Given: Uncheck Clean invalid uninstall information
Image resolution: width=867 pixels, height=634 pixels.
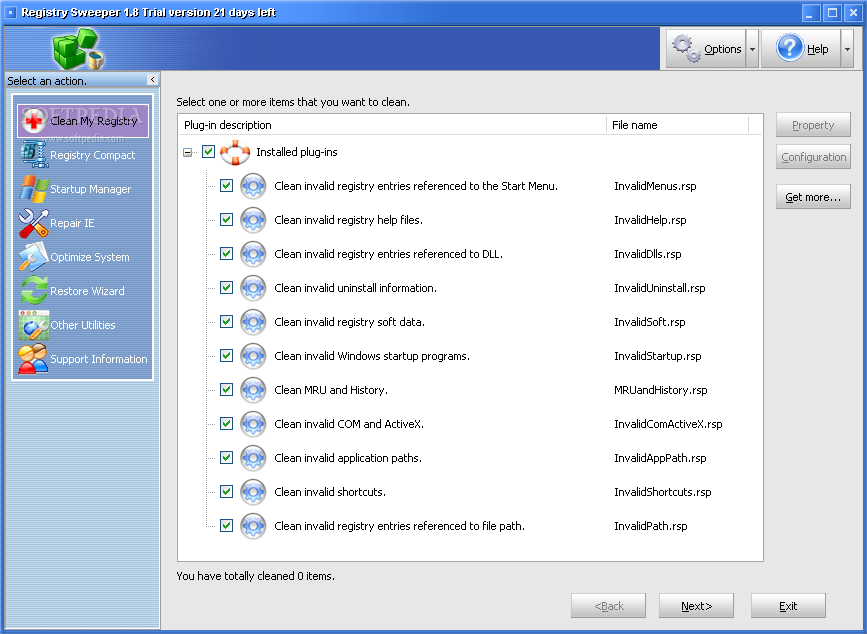Looking at the screenshot, I should 226,287.
